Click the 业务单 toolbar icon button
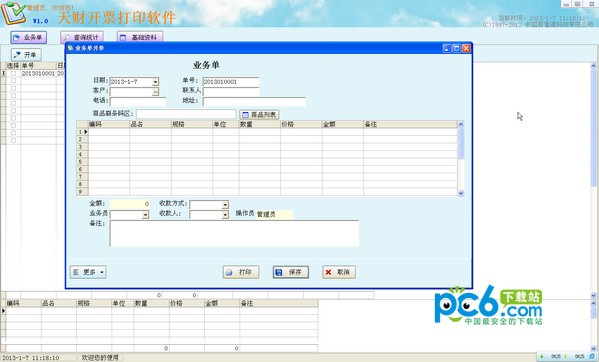 click(x=29, y=37)
